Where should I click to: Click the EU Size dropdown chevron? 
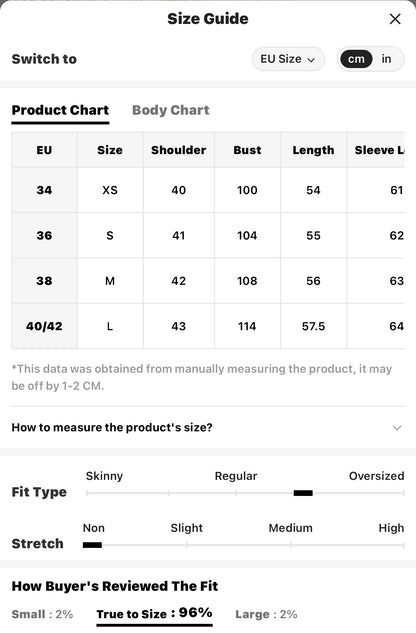(311, 60)
